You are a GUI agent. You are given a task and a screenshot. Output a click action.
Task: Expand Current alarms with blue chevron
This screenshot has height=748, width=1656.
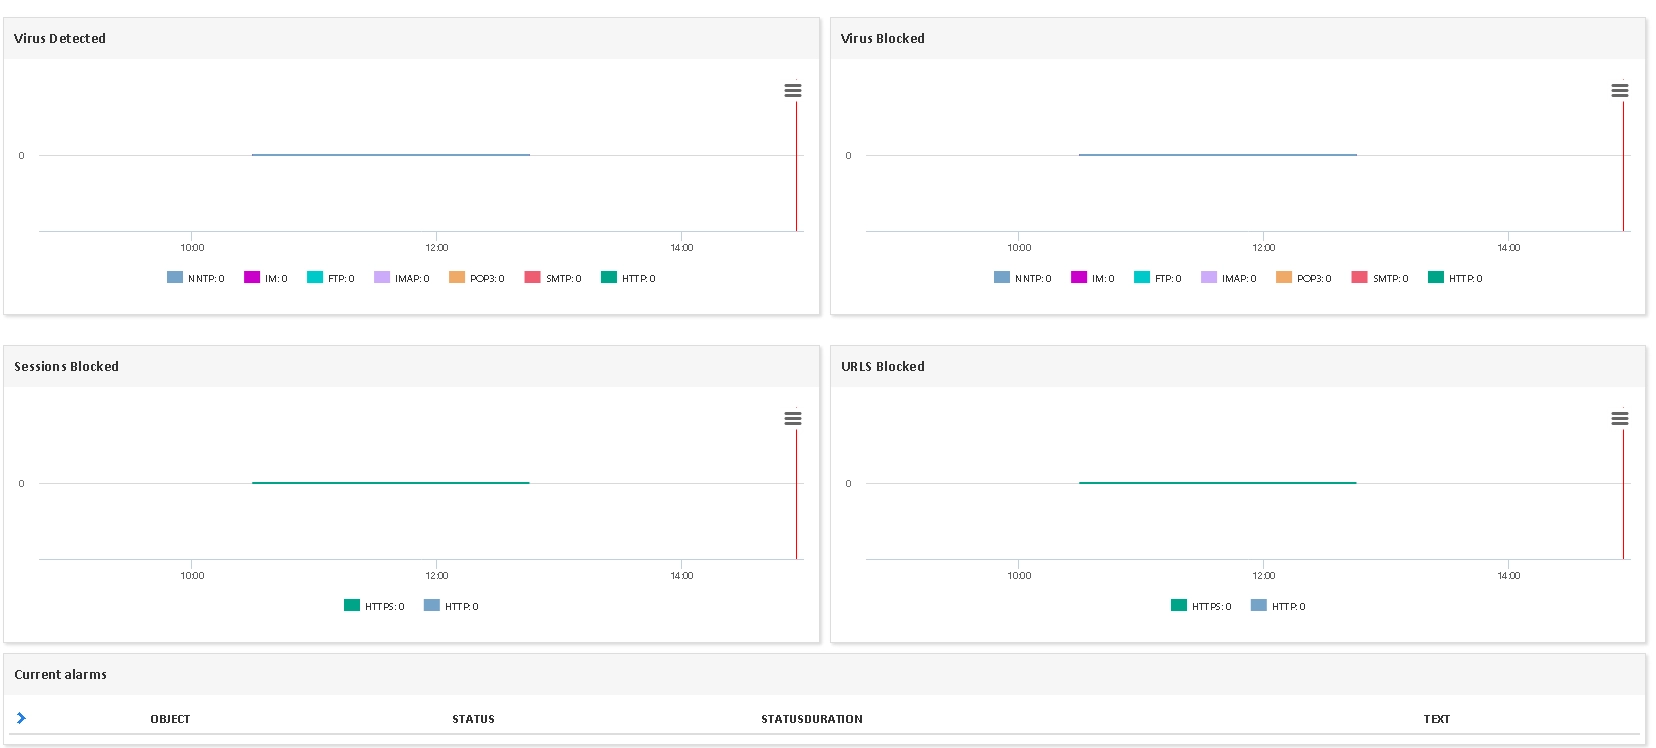click(x=21, y=718)
